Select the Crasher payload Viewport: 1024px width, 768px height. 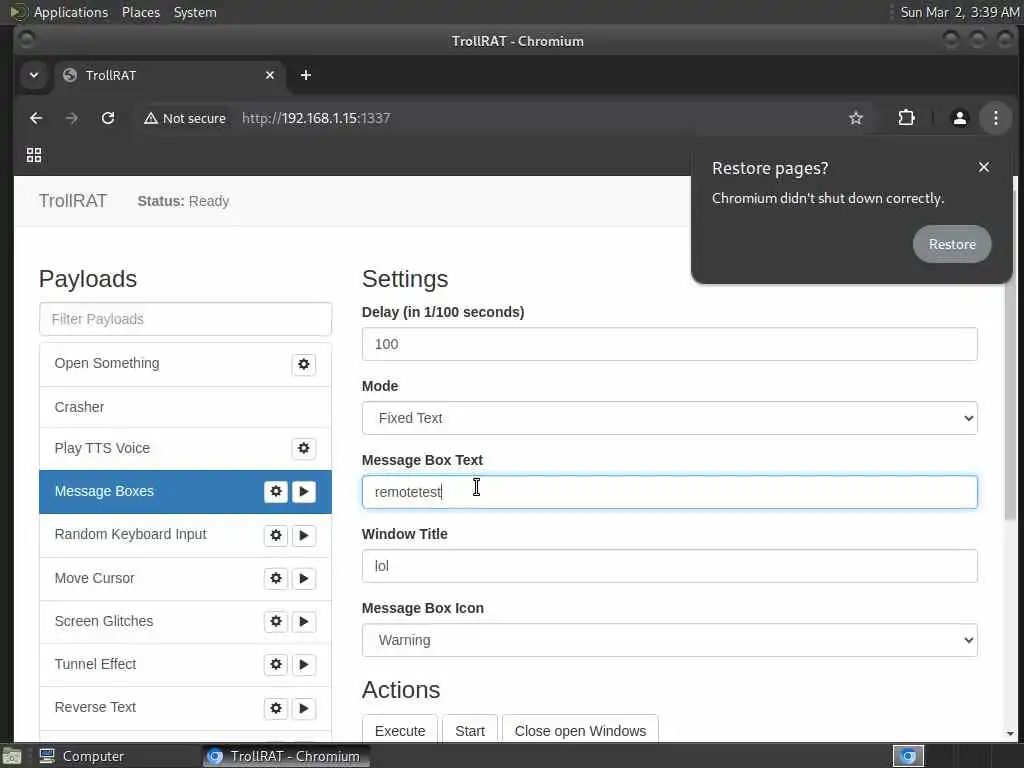[x=185, y=408]
